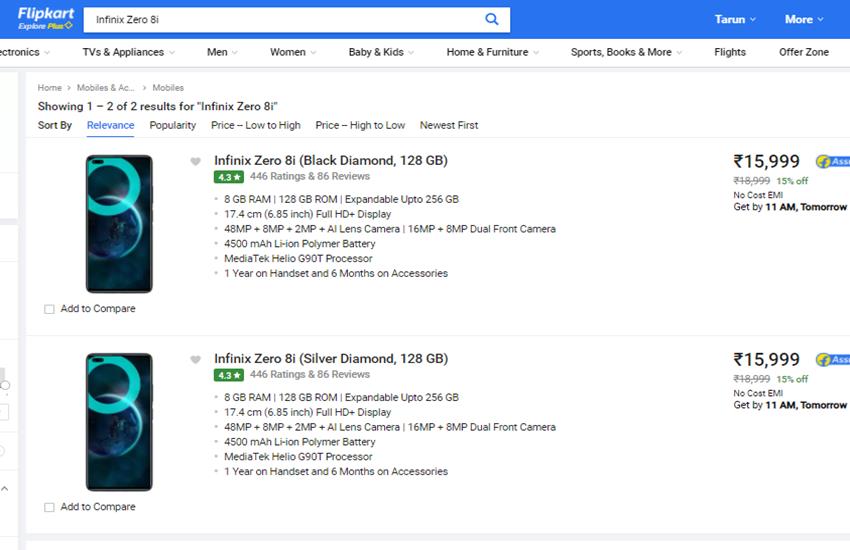850x550 pixels.
Task: Sort results by Popularity
Action: coord(173,125)
